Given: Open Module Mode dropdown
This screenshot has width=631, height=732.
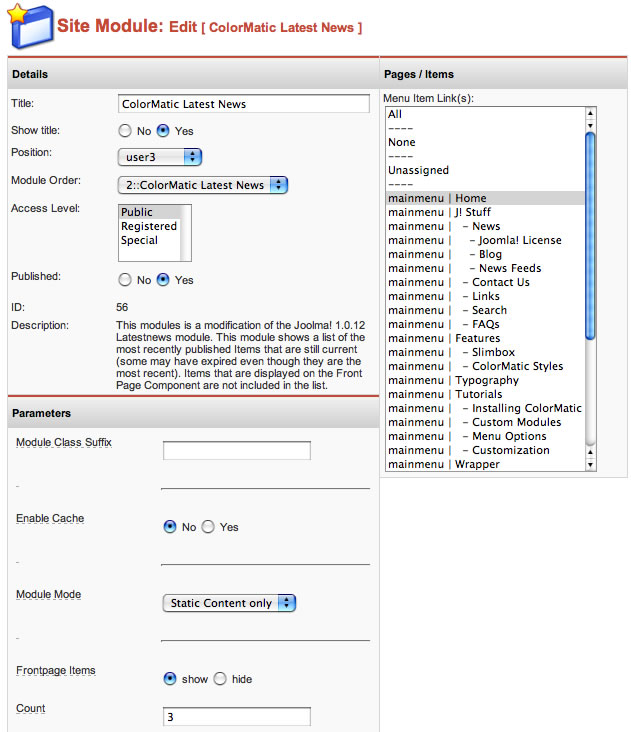Looking at the screenshot, I should [x=229, y=603].
